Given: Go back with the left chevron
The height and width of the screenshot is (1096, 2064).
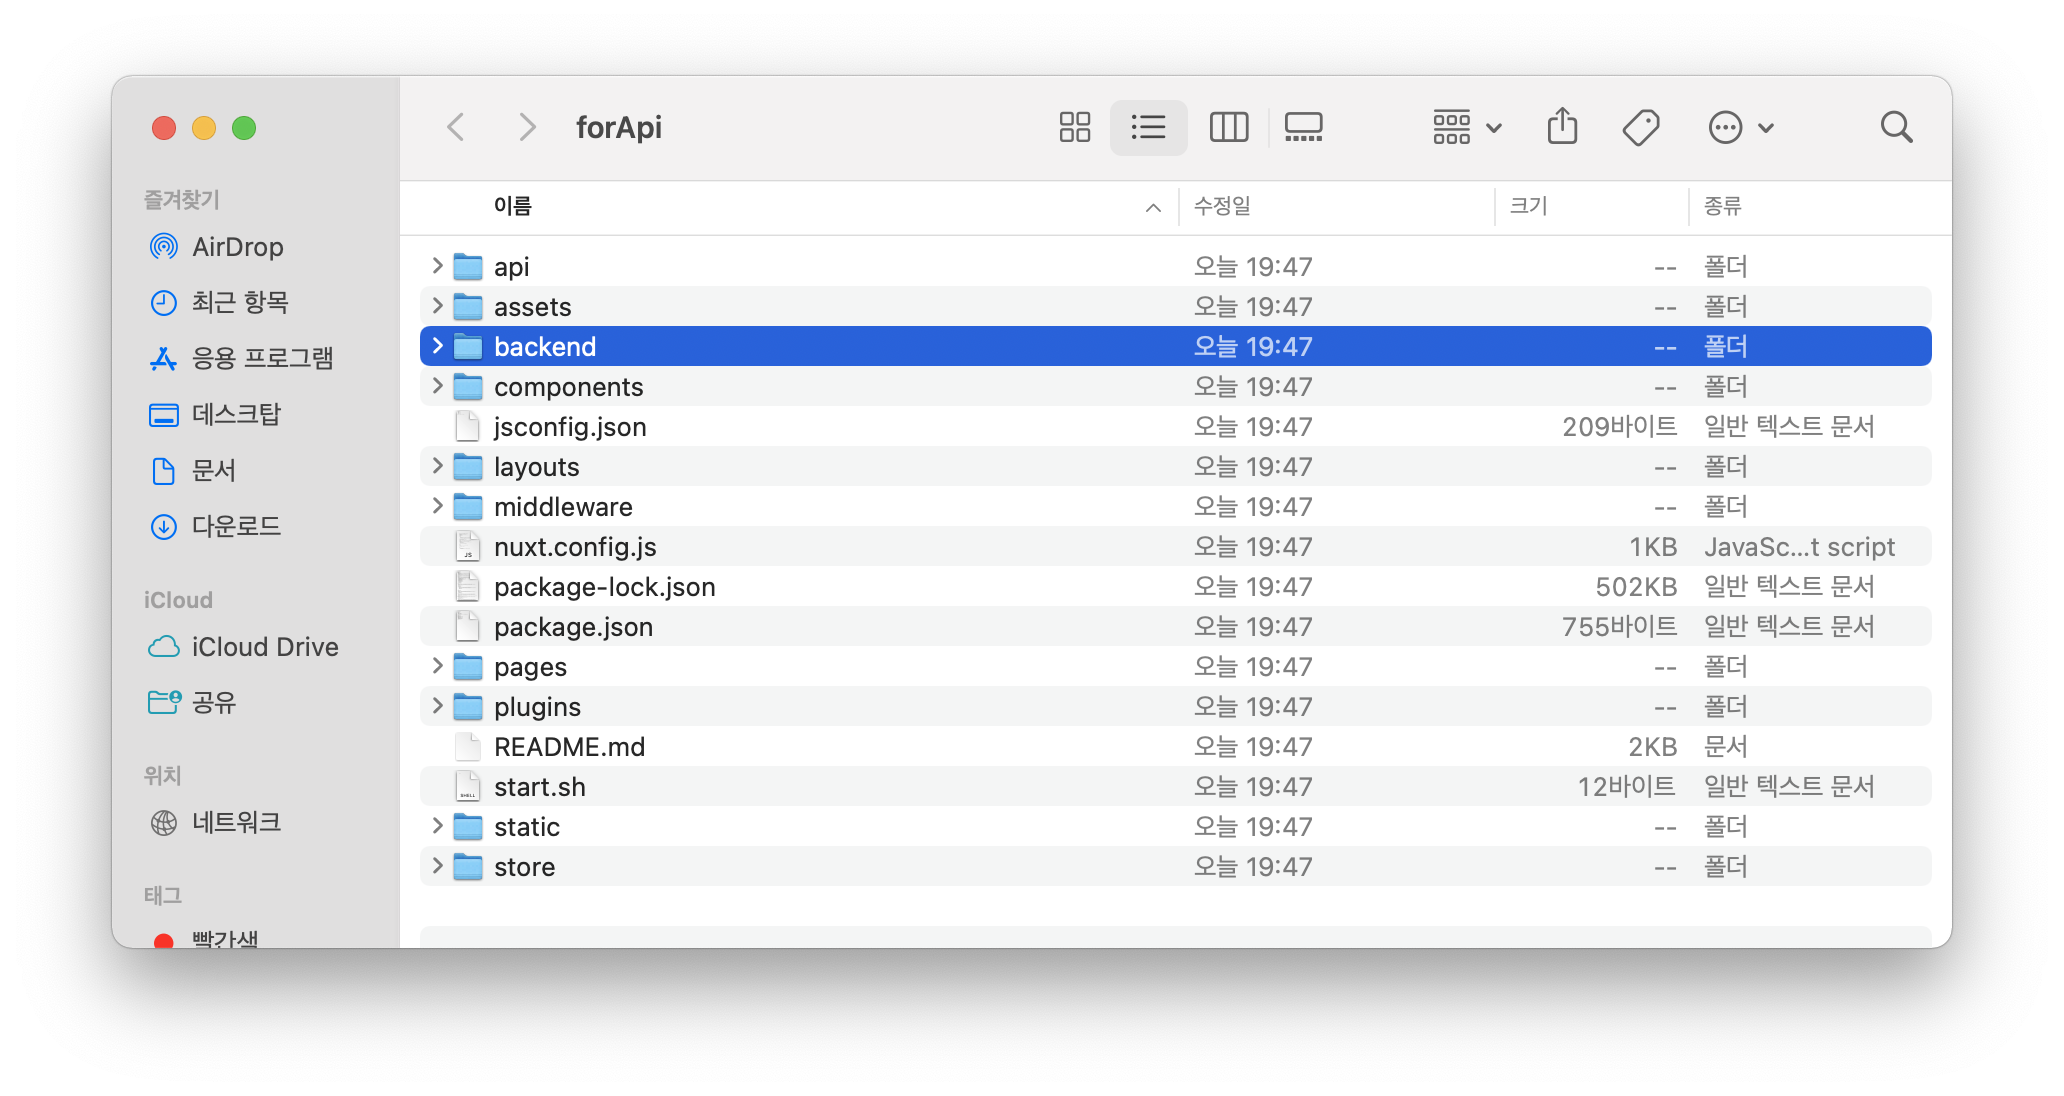Looking at the screenshot, I should point(456,127).
